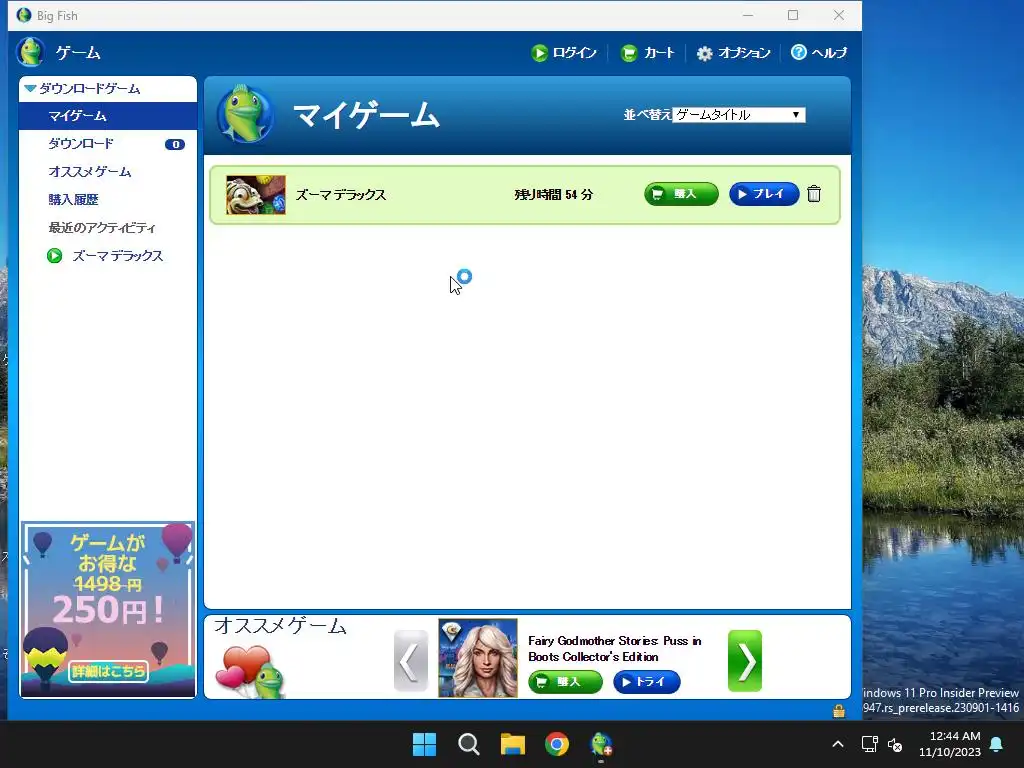Viewport: 1024px width, 768px height.
Task: Start ズーマ デラックス with the プレイ button
Action: (x=764, y=194)
